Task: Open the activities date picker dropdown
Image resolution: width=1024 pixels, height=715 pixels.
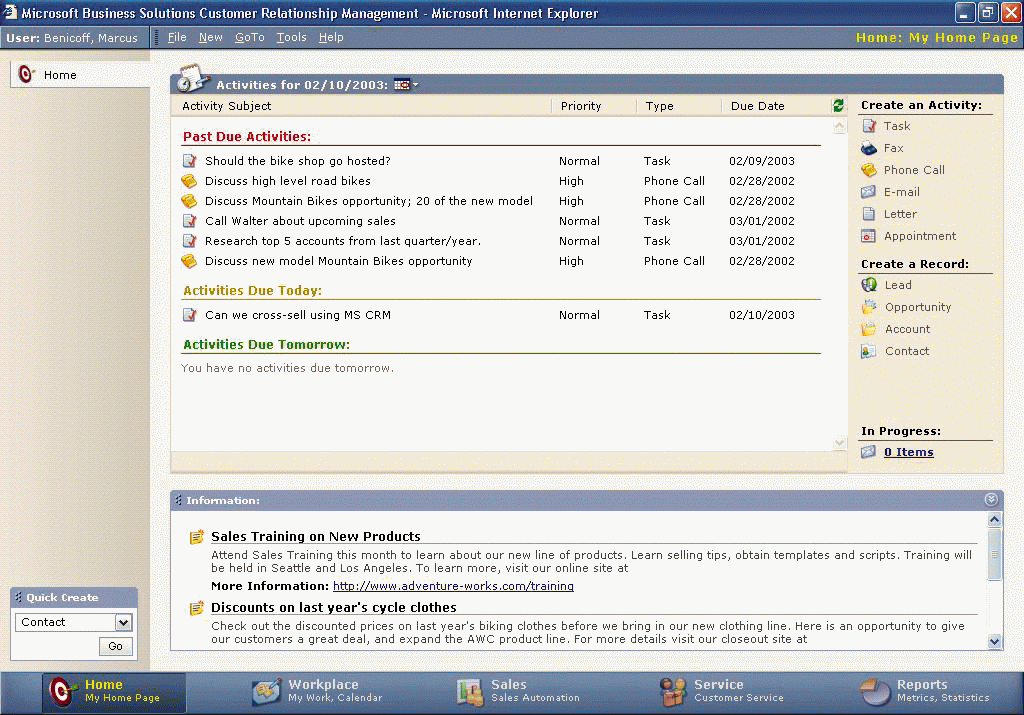Action: click(405, 85)
